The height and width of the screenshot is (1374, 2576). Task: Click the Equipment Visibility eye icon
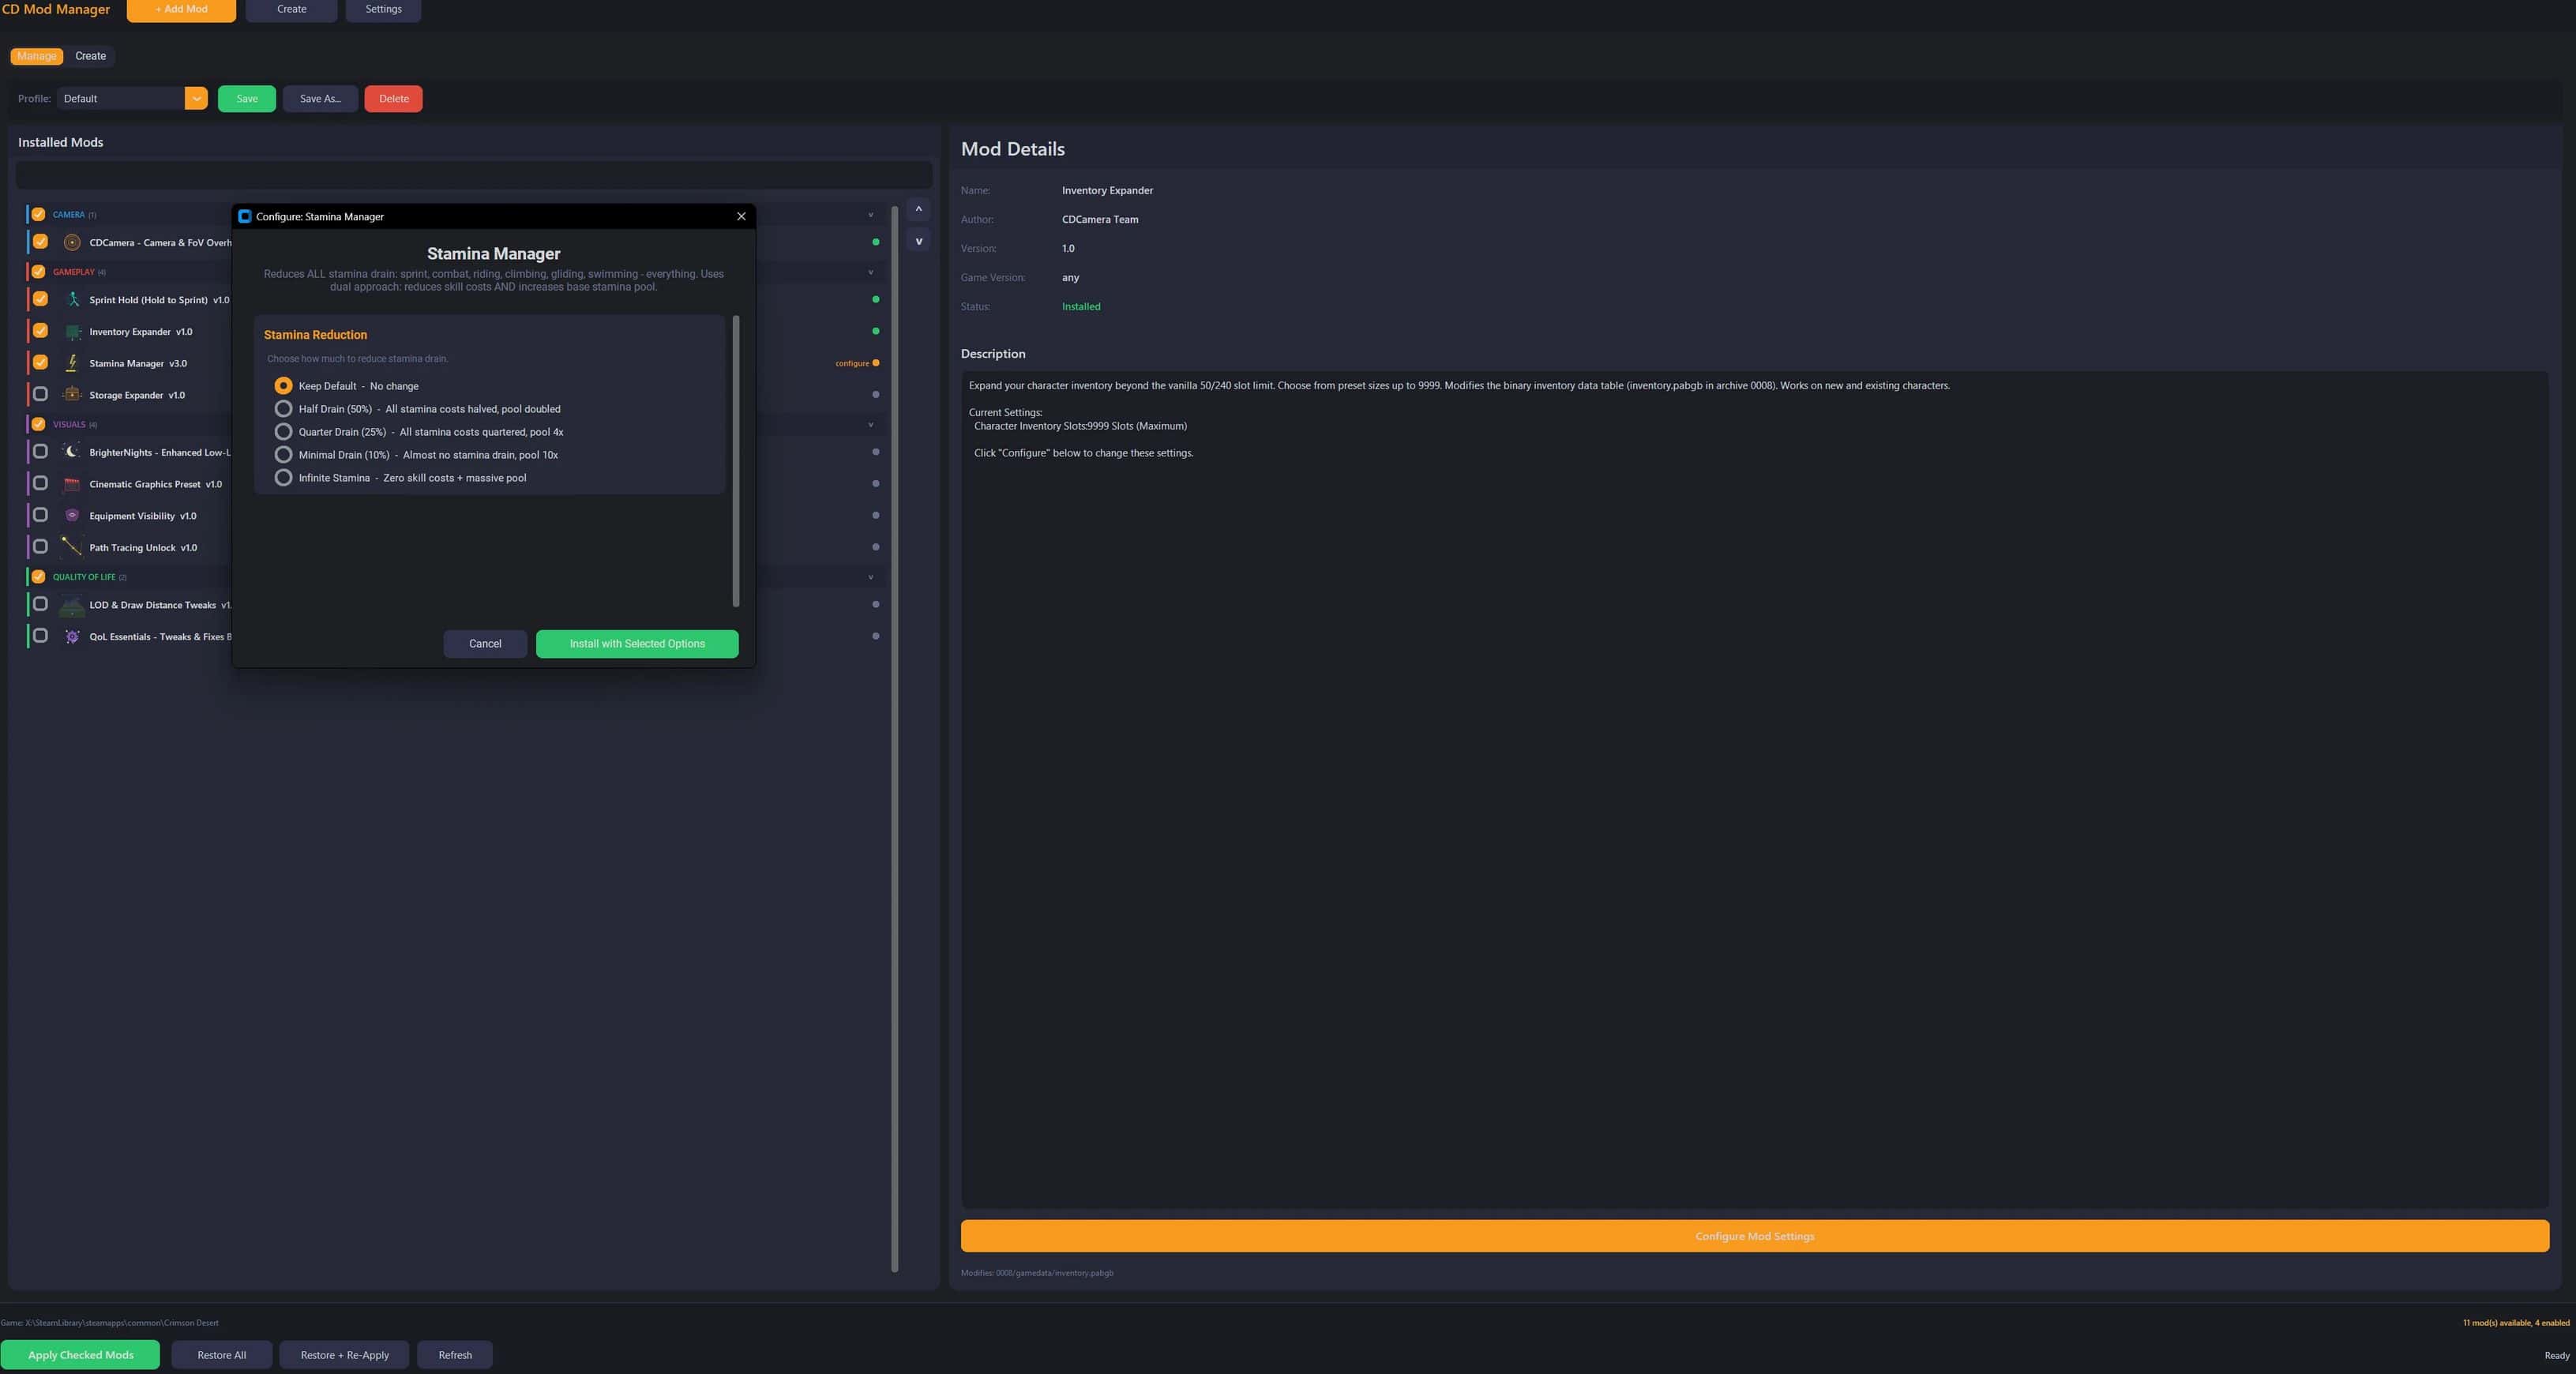tap(72, 516)
